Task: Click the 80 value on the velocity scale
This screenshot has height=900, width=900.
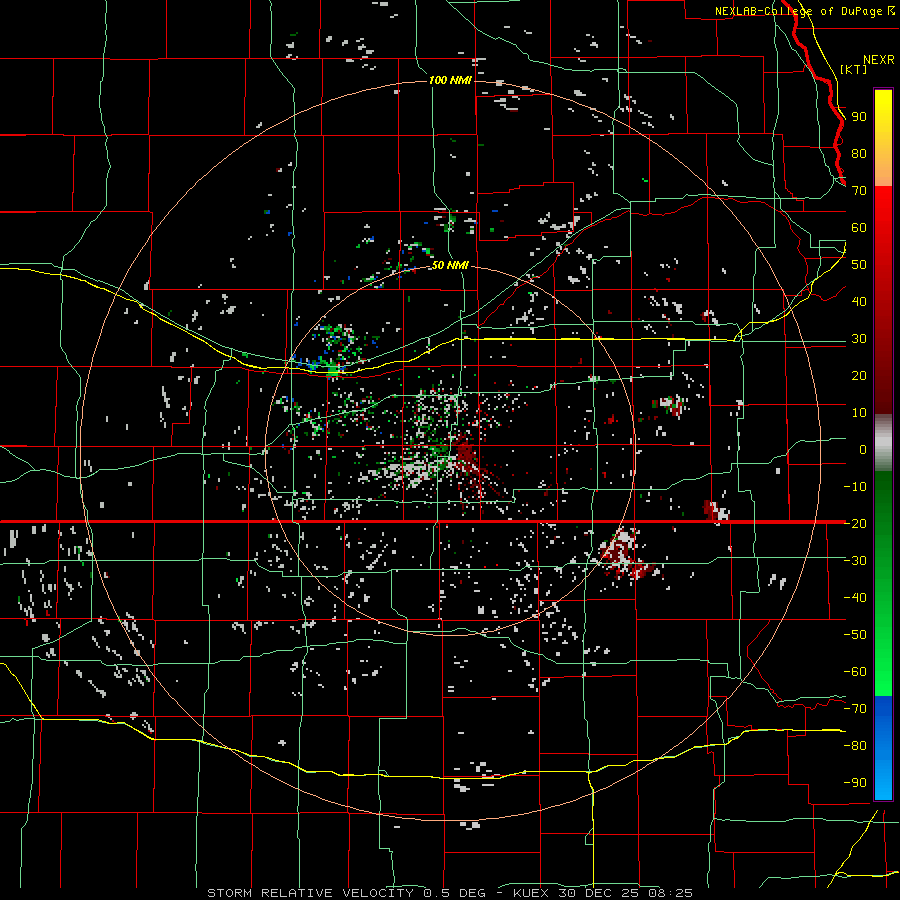Action: tap(859, 154)
